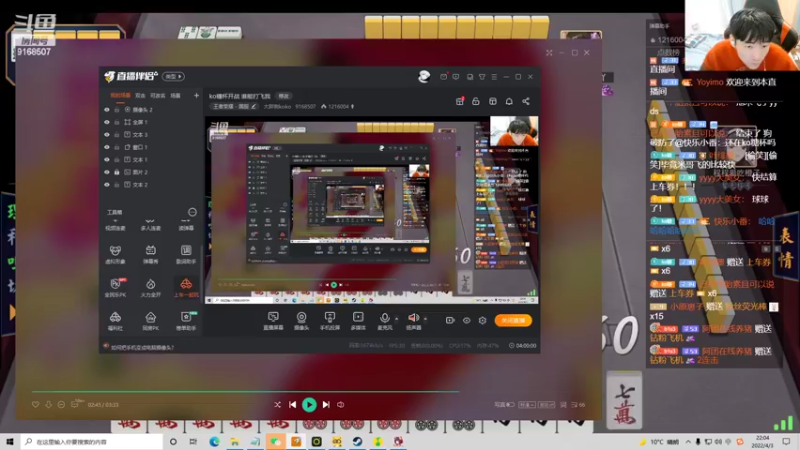800x450 pixels.
Task: Toggle the preview eye icon in bottom bar
Action: point(466,320)
